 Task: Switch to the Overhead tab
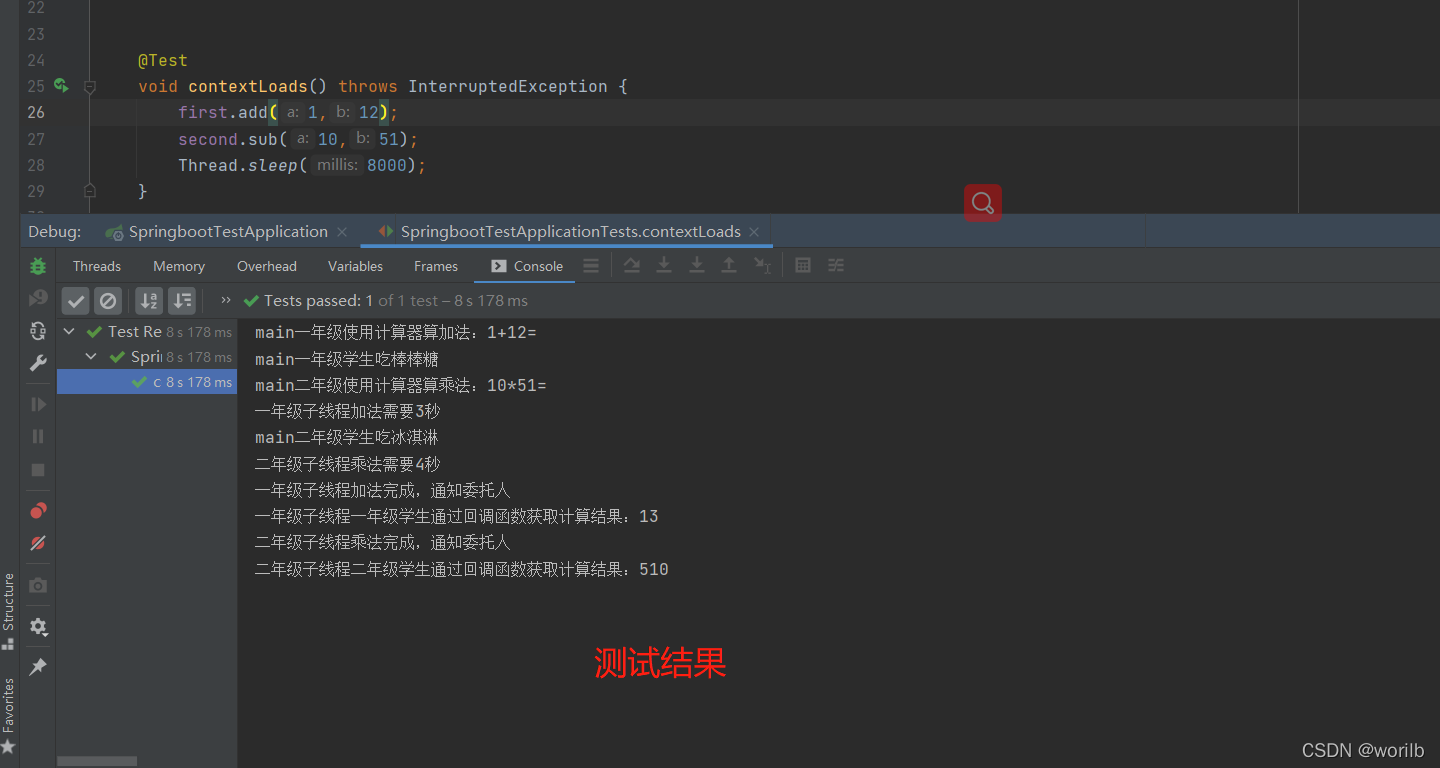[267, 266]
